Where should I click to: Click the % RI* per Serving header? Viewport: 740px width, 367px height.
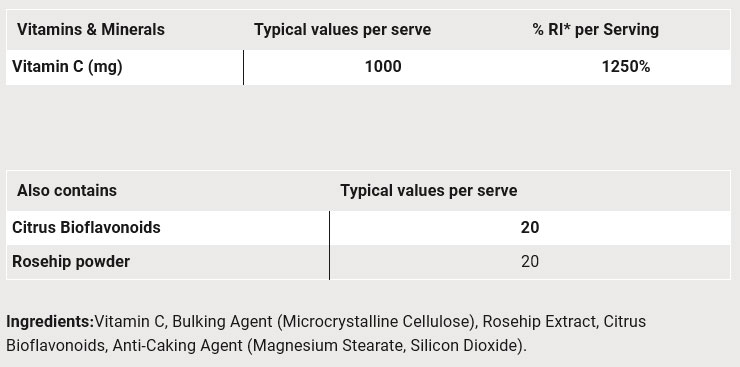pyautogui.click(x=596, y=30)
